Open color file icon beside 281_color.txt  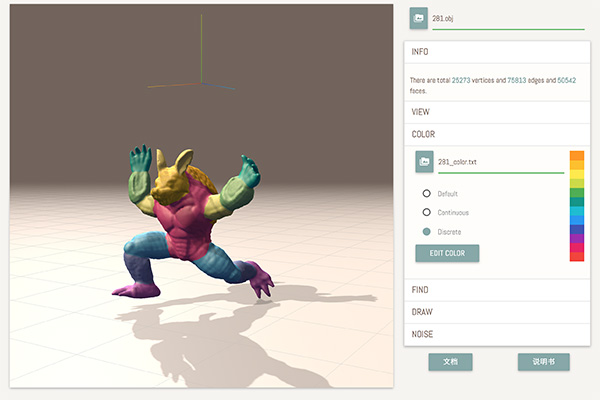tap(424, 162)
